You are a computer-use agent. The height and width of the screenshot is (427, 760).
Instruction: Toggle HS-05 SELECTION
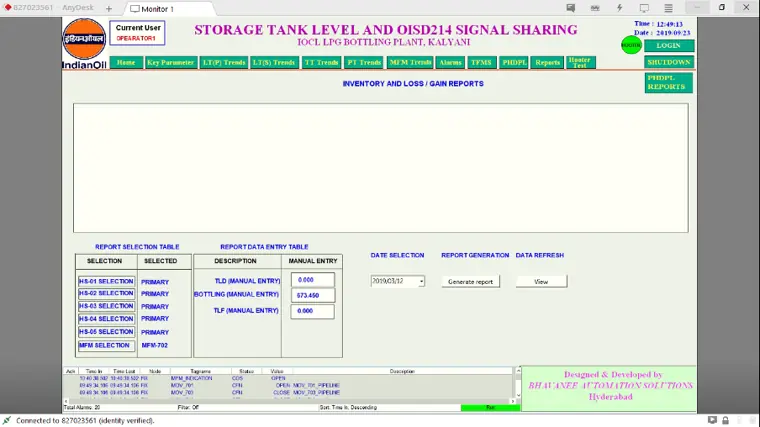[x=106, y=332]
